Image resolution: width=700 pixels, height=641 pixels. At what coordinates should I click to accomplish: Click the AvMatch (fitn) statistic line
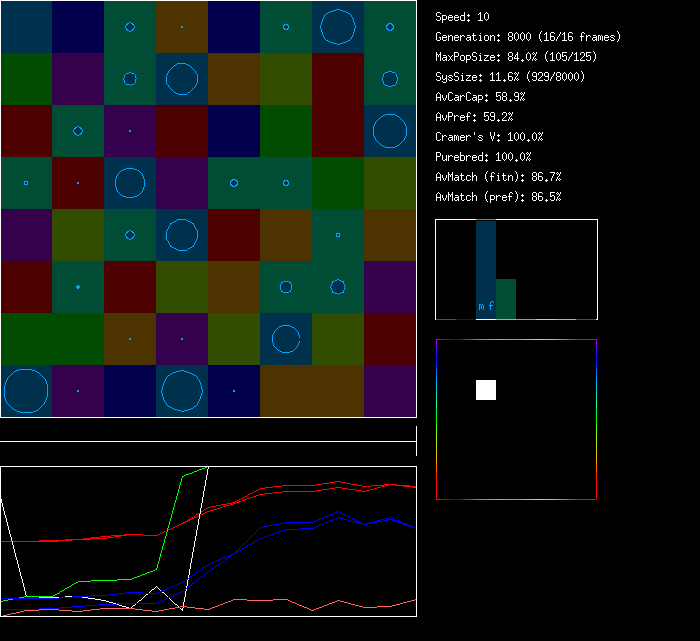[498, 177]
